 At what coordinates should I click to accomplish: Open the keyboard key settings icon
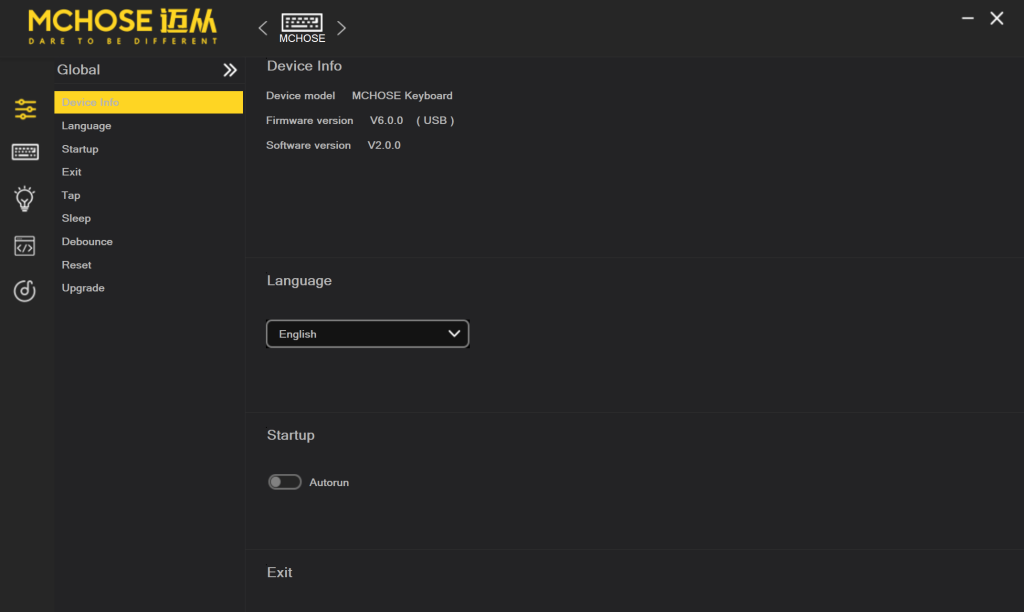pos(25,152)
